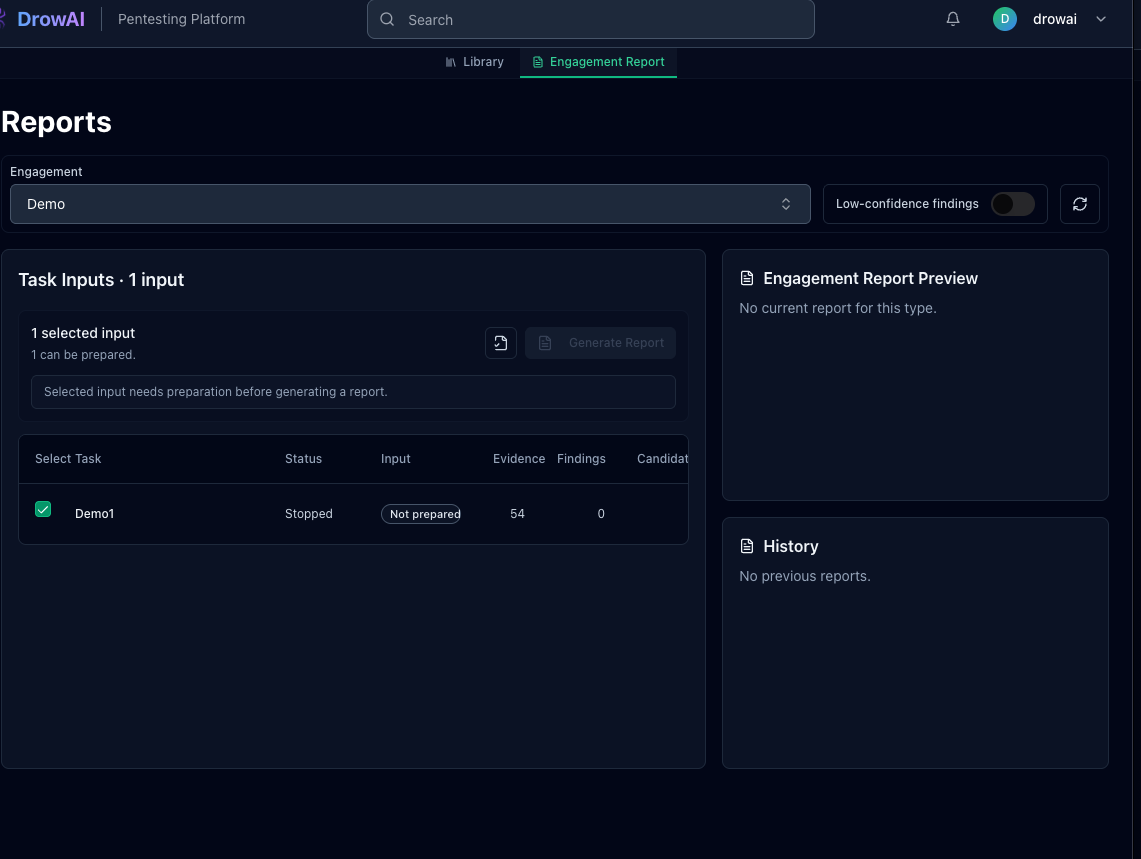Screen dimensions: 1141x859
Task: Click the No current report message
Action: point(838,308)
